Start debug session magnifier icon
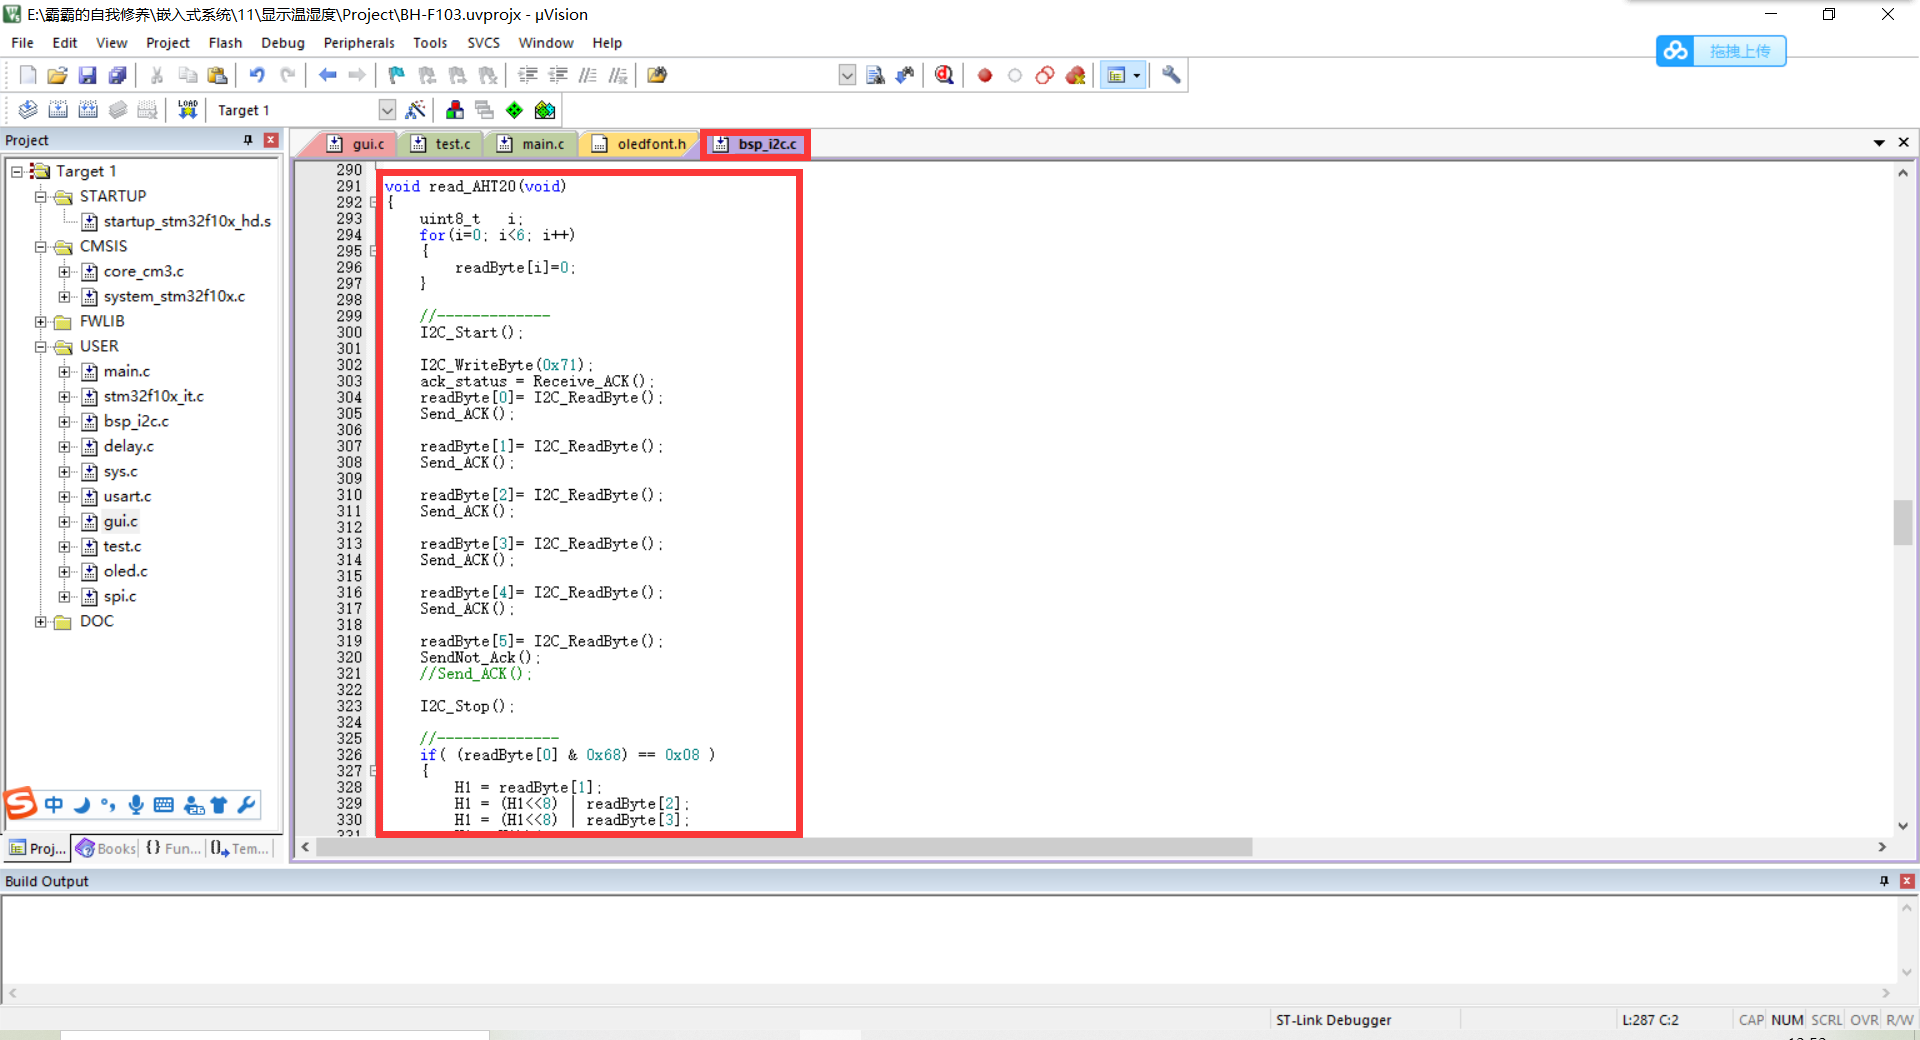This screenshot has height=1040, width=1920. click(944, 75)
